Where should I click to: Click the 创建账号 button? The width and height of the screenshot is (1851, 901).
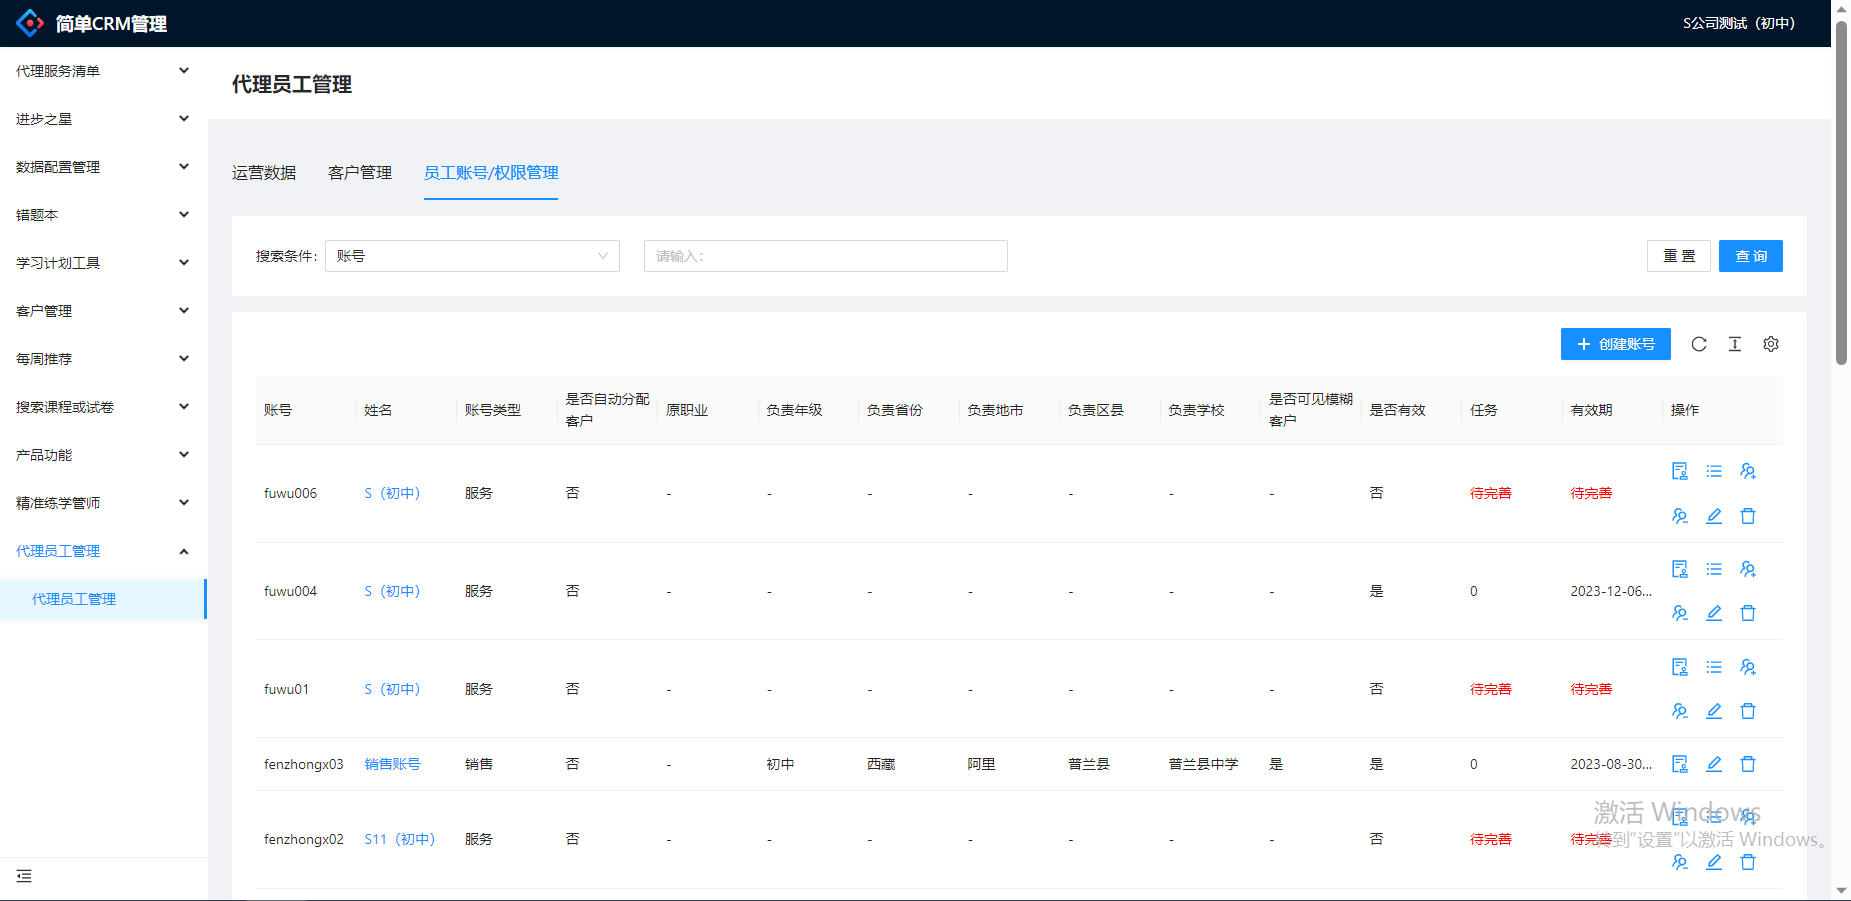click(x=1615, y=344)
